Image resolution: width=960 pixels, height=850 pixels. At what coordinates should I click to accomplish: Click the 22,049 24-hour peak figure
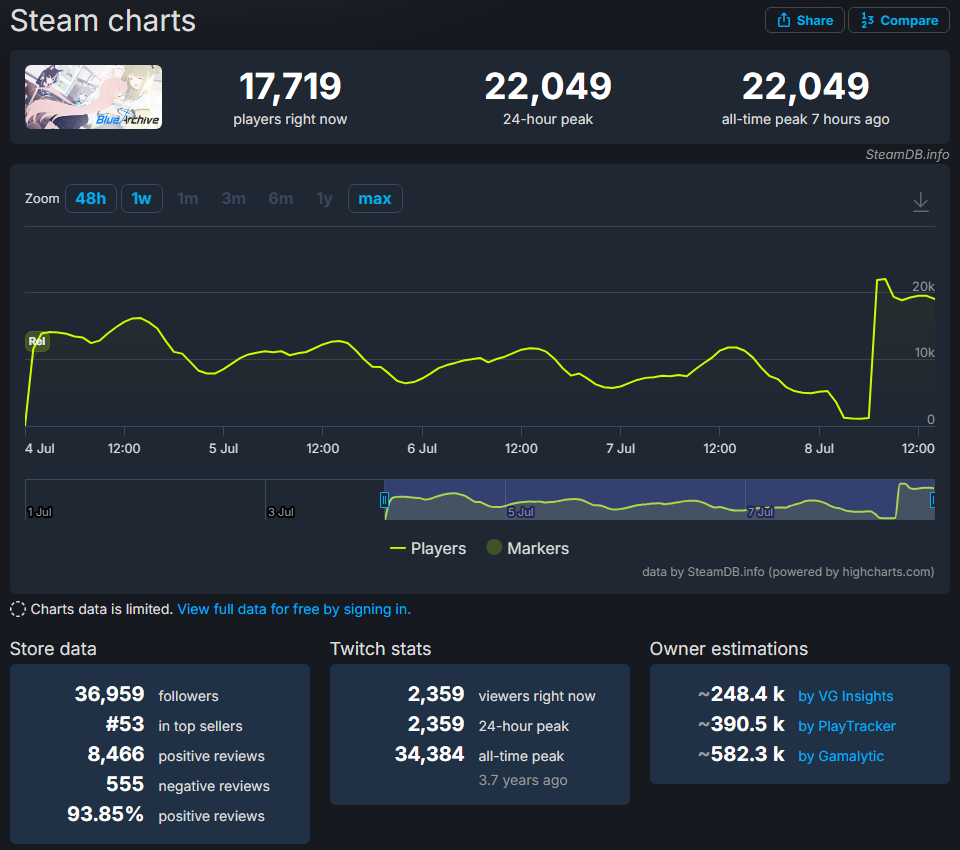point(548,86)
